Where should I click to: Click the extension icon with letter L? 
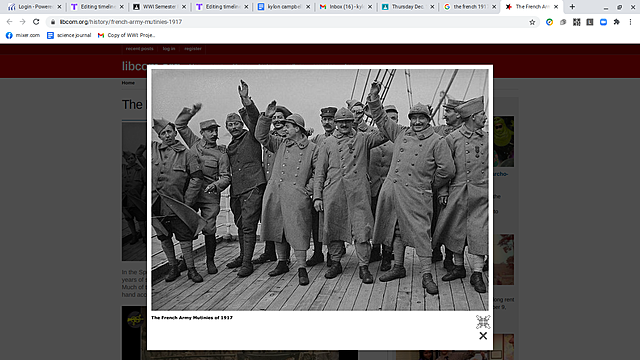point(590,22)
